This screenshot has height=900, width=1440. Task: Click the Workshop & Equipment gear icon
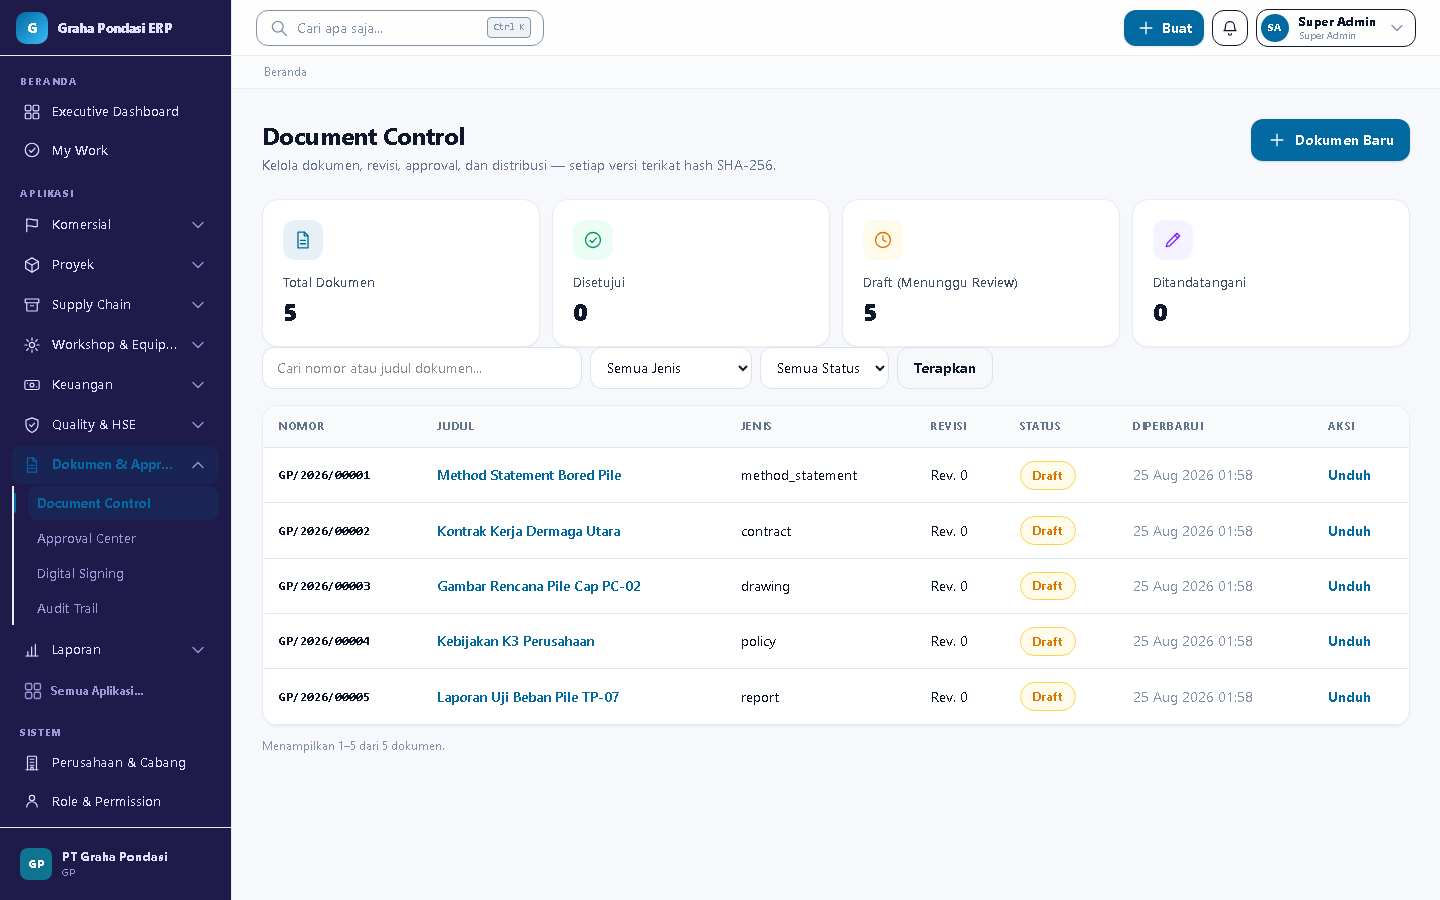click(32, 345)
